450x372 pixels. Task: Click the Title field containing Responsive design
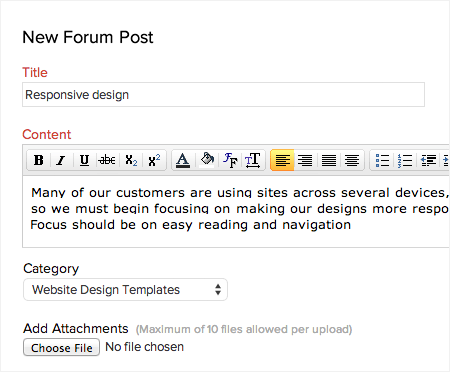tap(223, 95)
